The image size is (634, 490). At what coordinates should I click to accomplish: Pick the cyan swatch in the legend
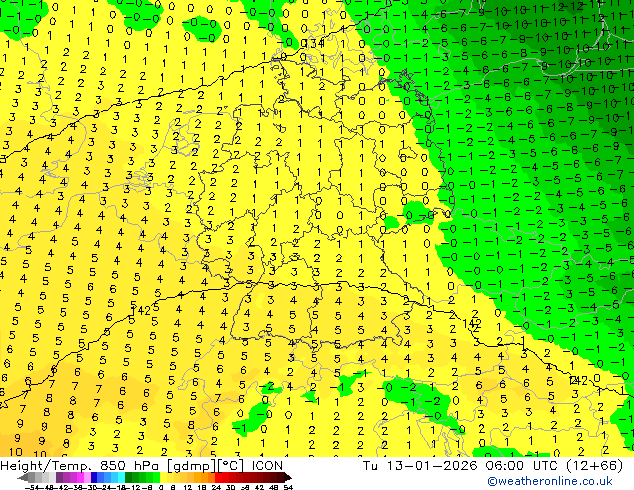coord(121,477)
